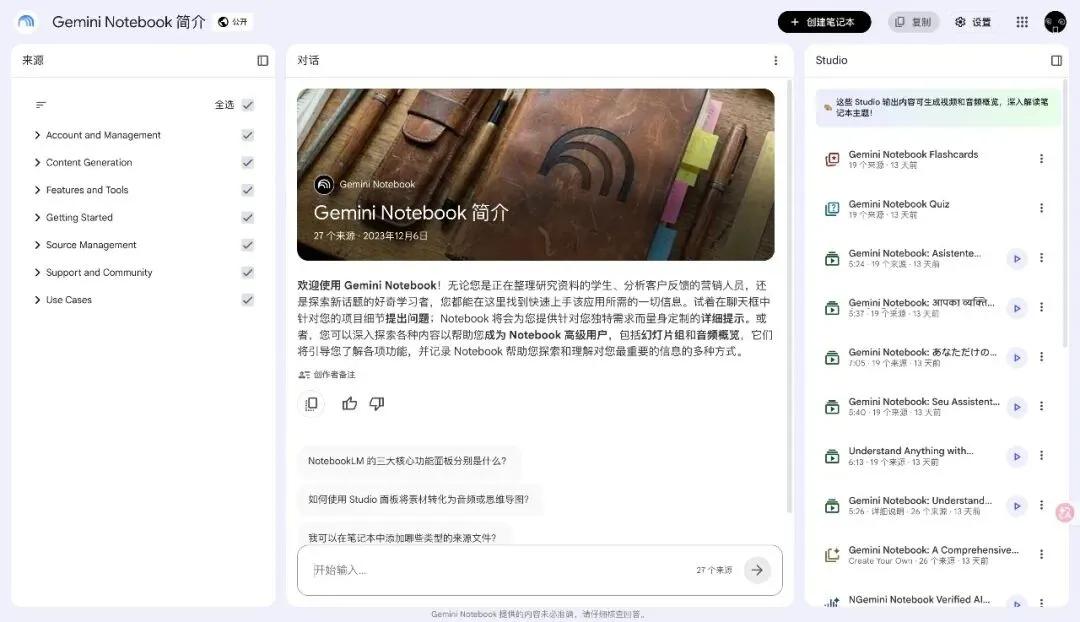Open more options for Quiz item
Image resolution: width=1080 pixels, height=622 pixels.
(1041, 208)
